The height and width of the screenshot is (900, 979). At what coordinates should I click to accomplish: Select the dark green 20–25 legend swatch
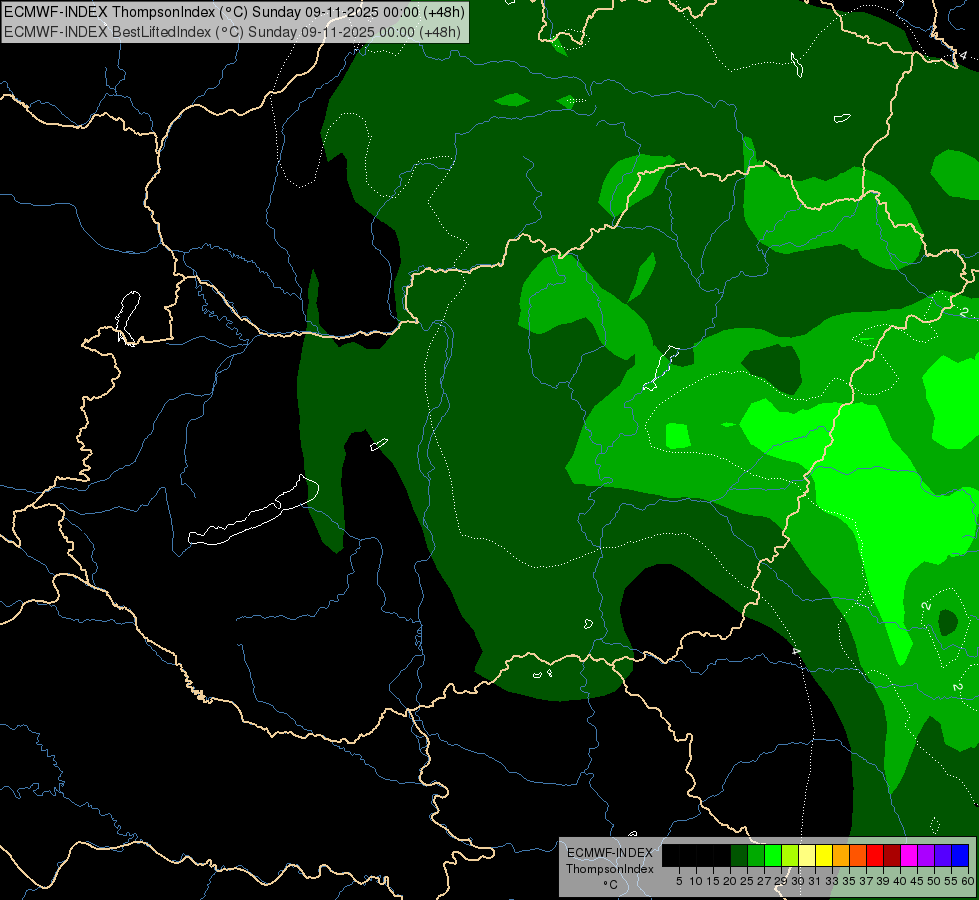tap(739, 855)
